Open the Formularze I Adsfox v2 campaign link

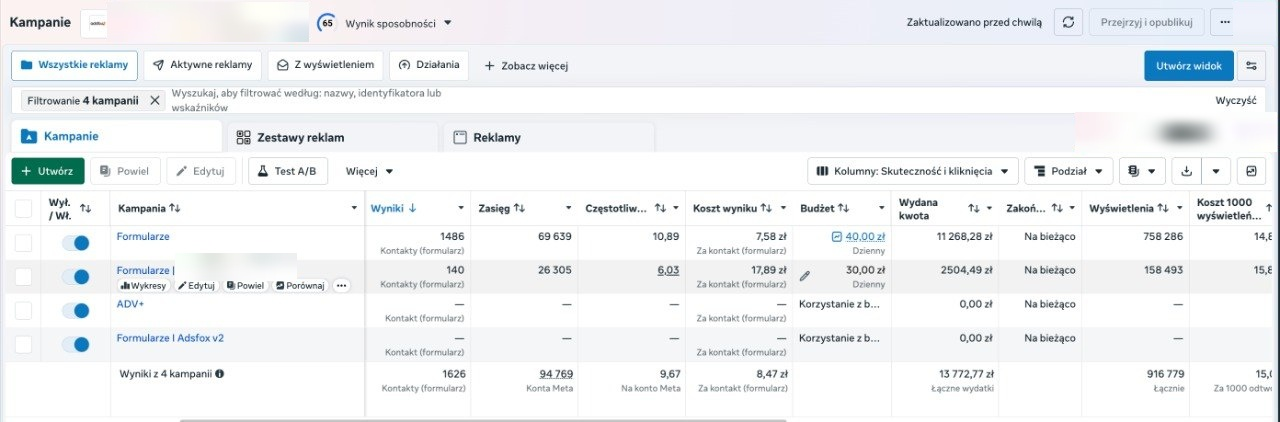click(x=170, y=338)
